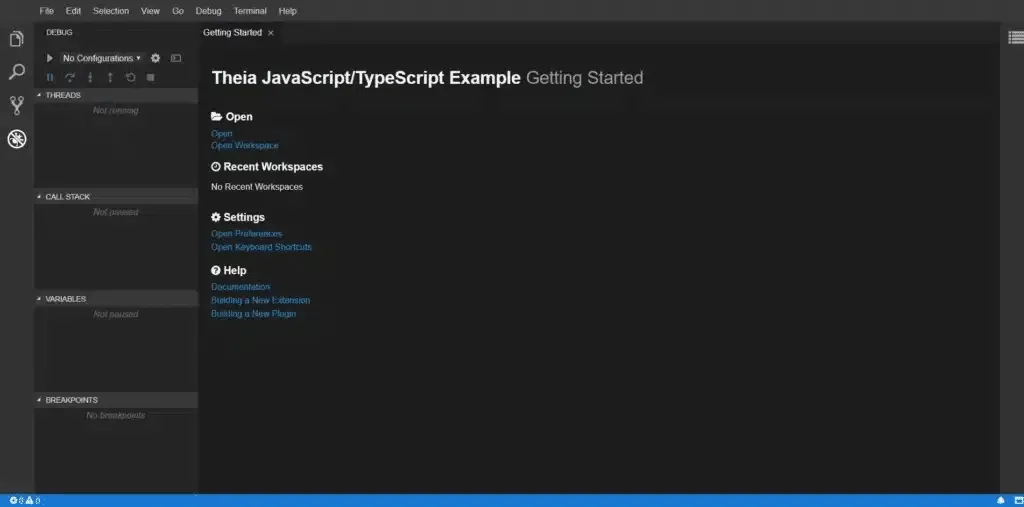Click the Step Into icon
Screen dimensions: 1024x507
point(90,77)
